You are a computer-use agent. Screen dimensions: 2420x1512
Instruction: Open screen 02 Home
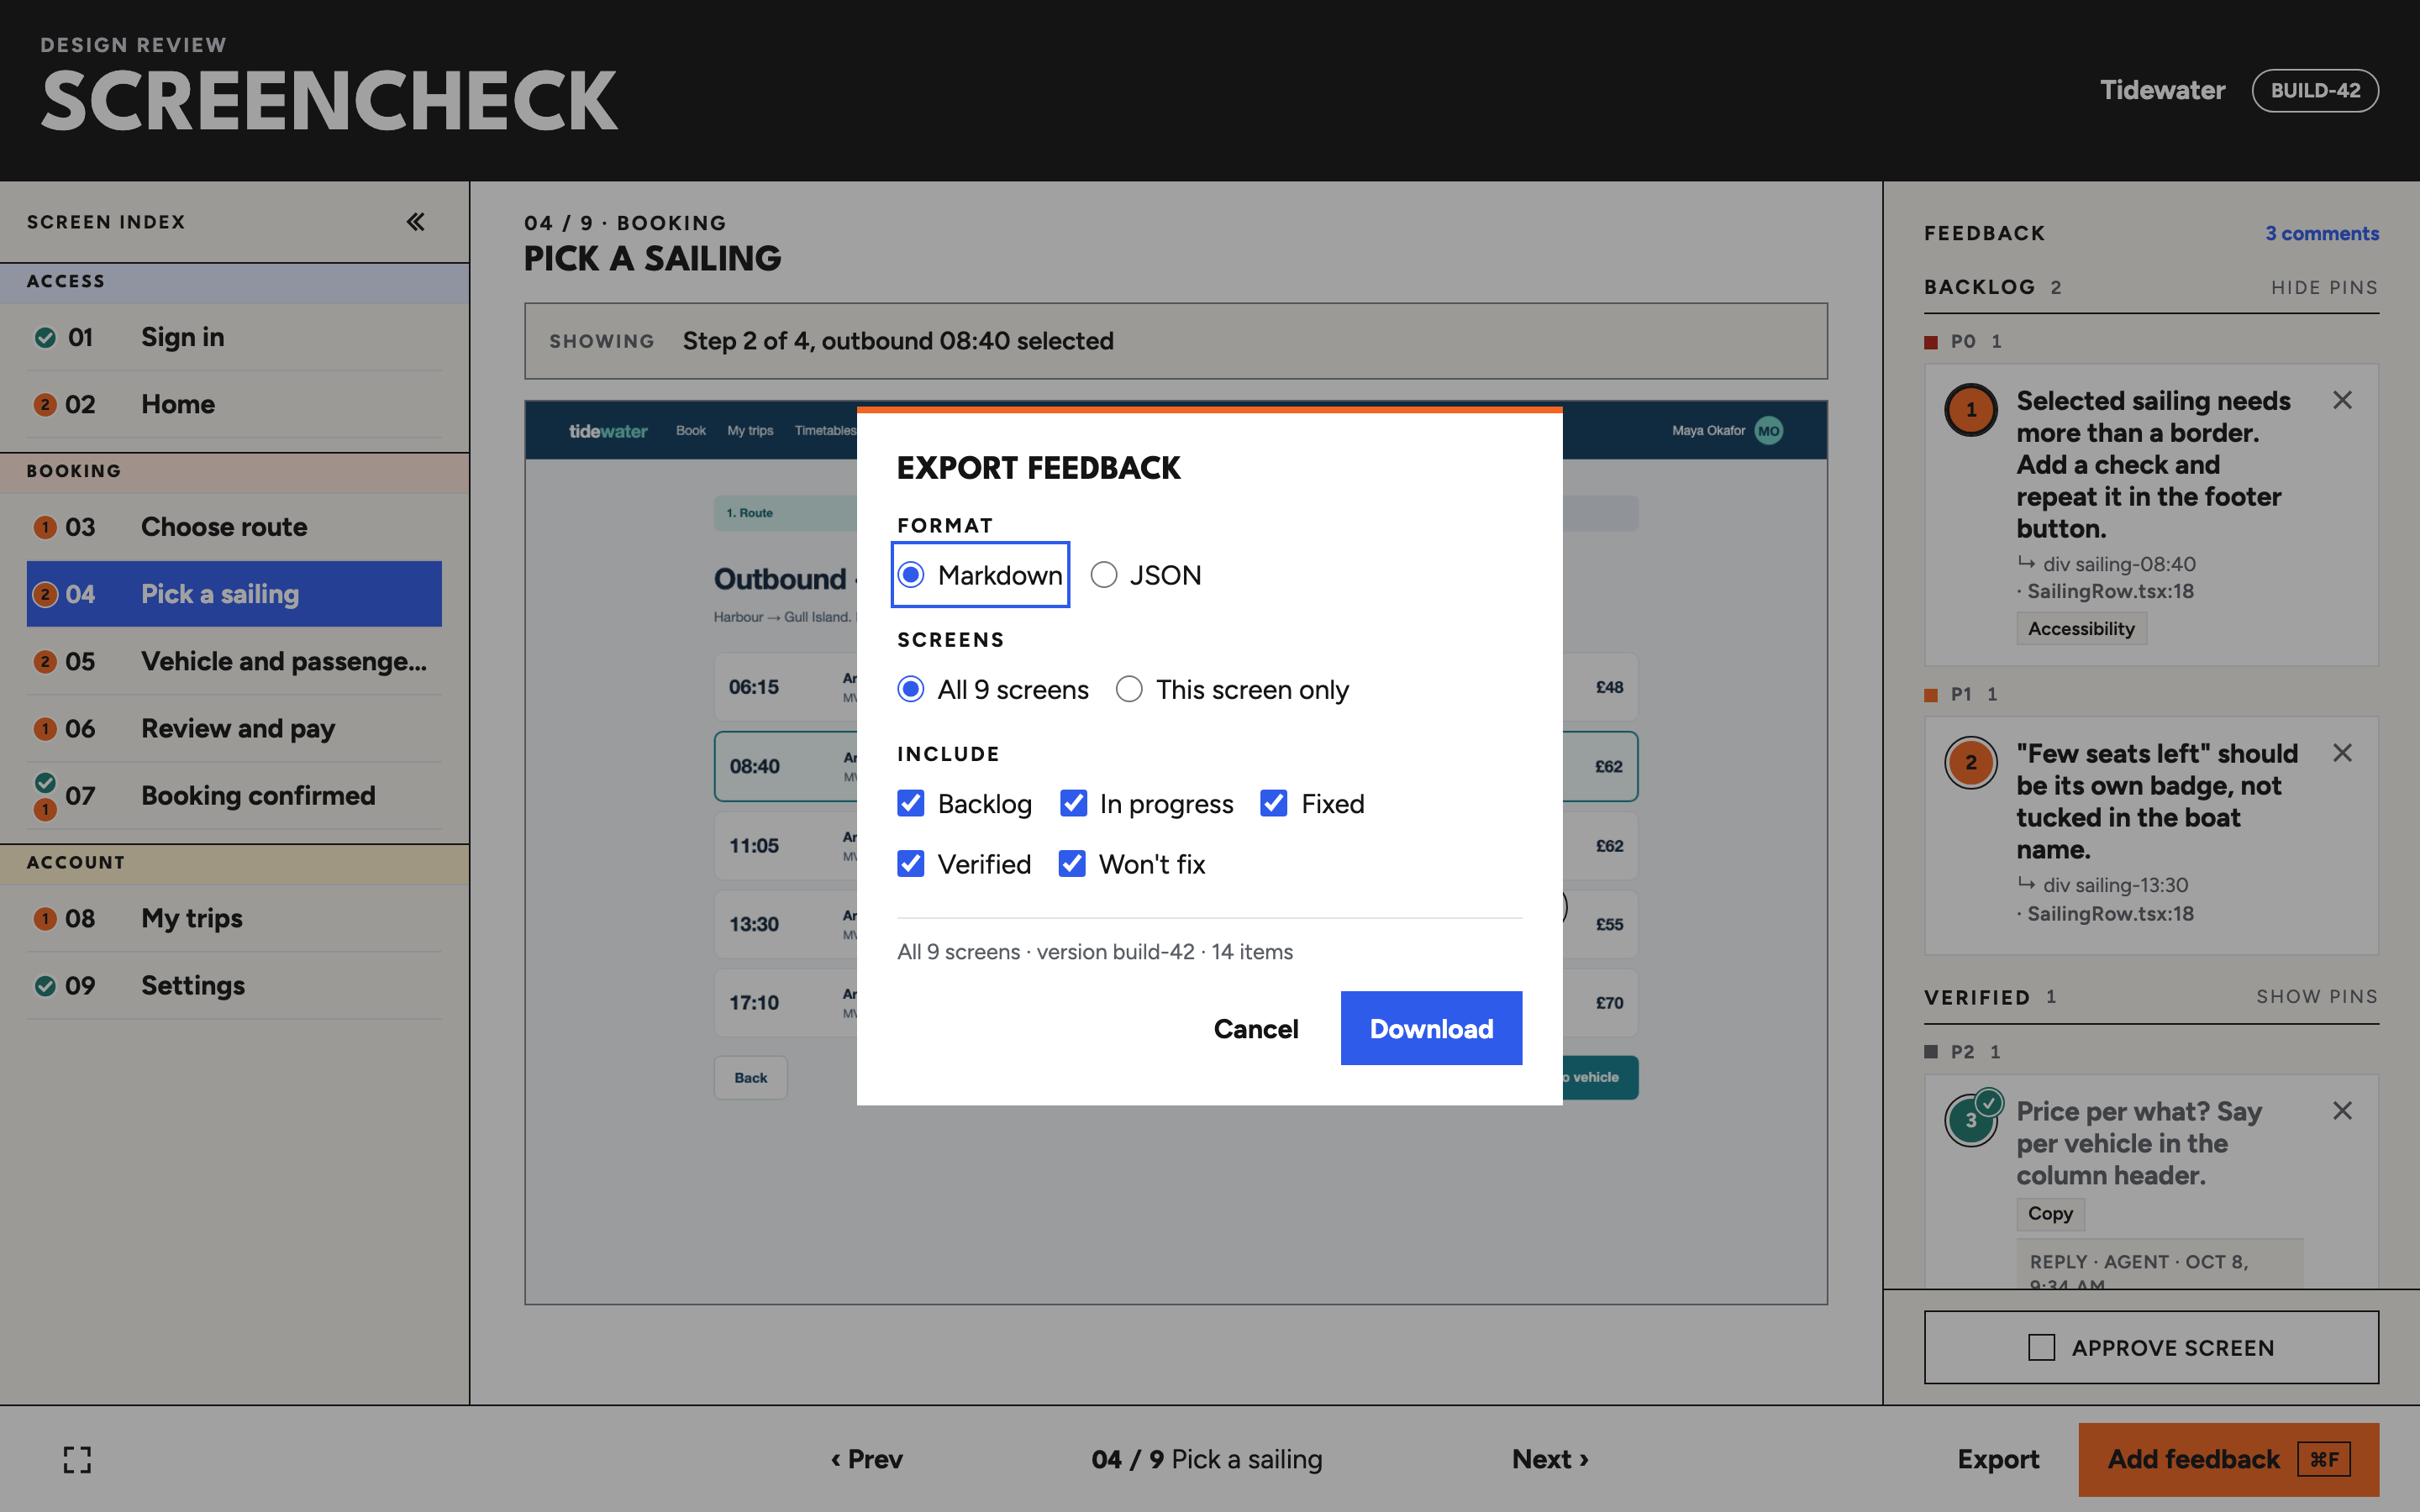(234, 404)
